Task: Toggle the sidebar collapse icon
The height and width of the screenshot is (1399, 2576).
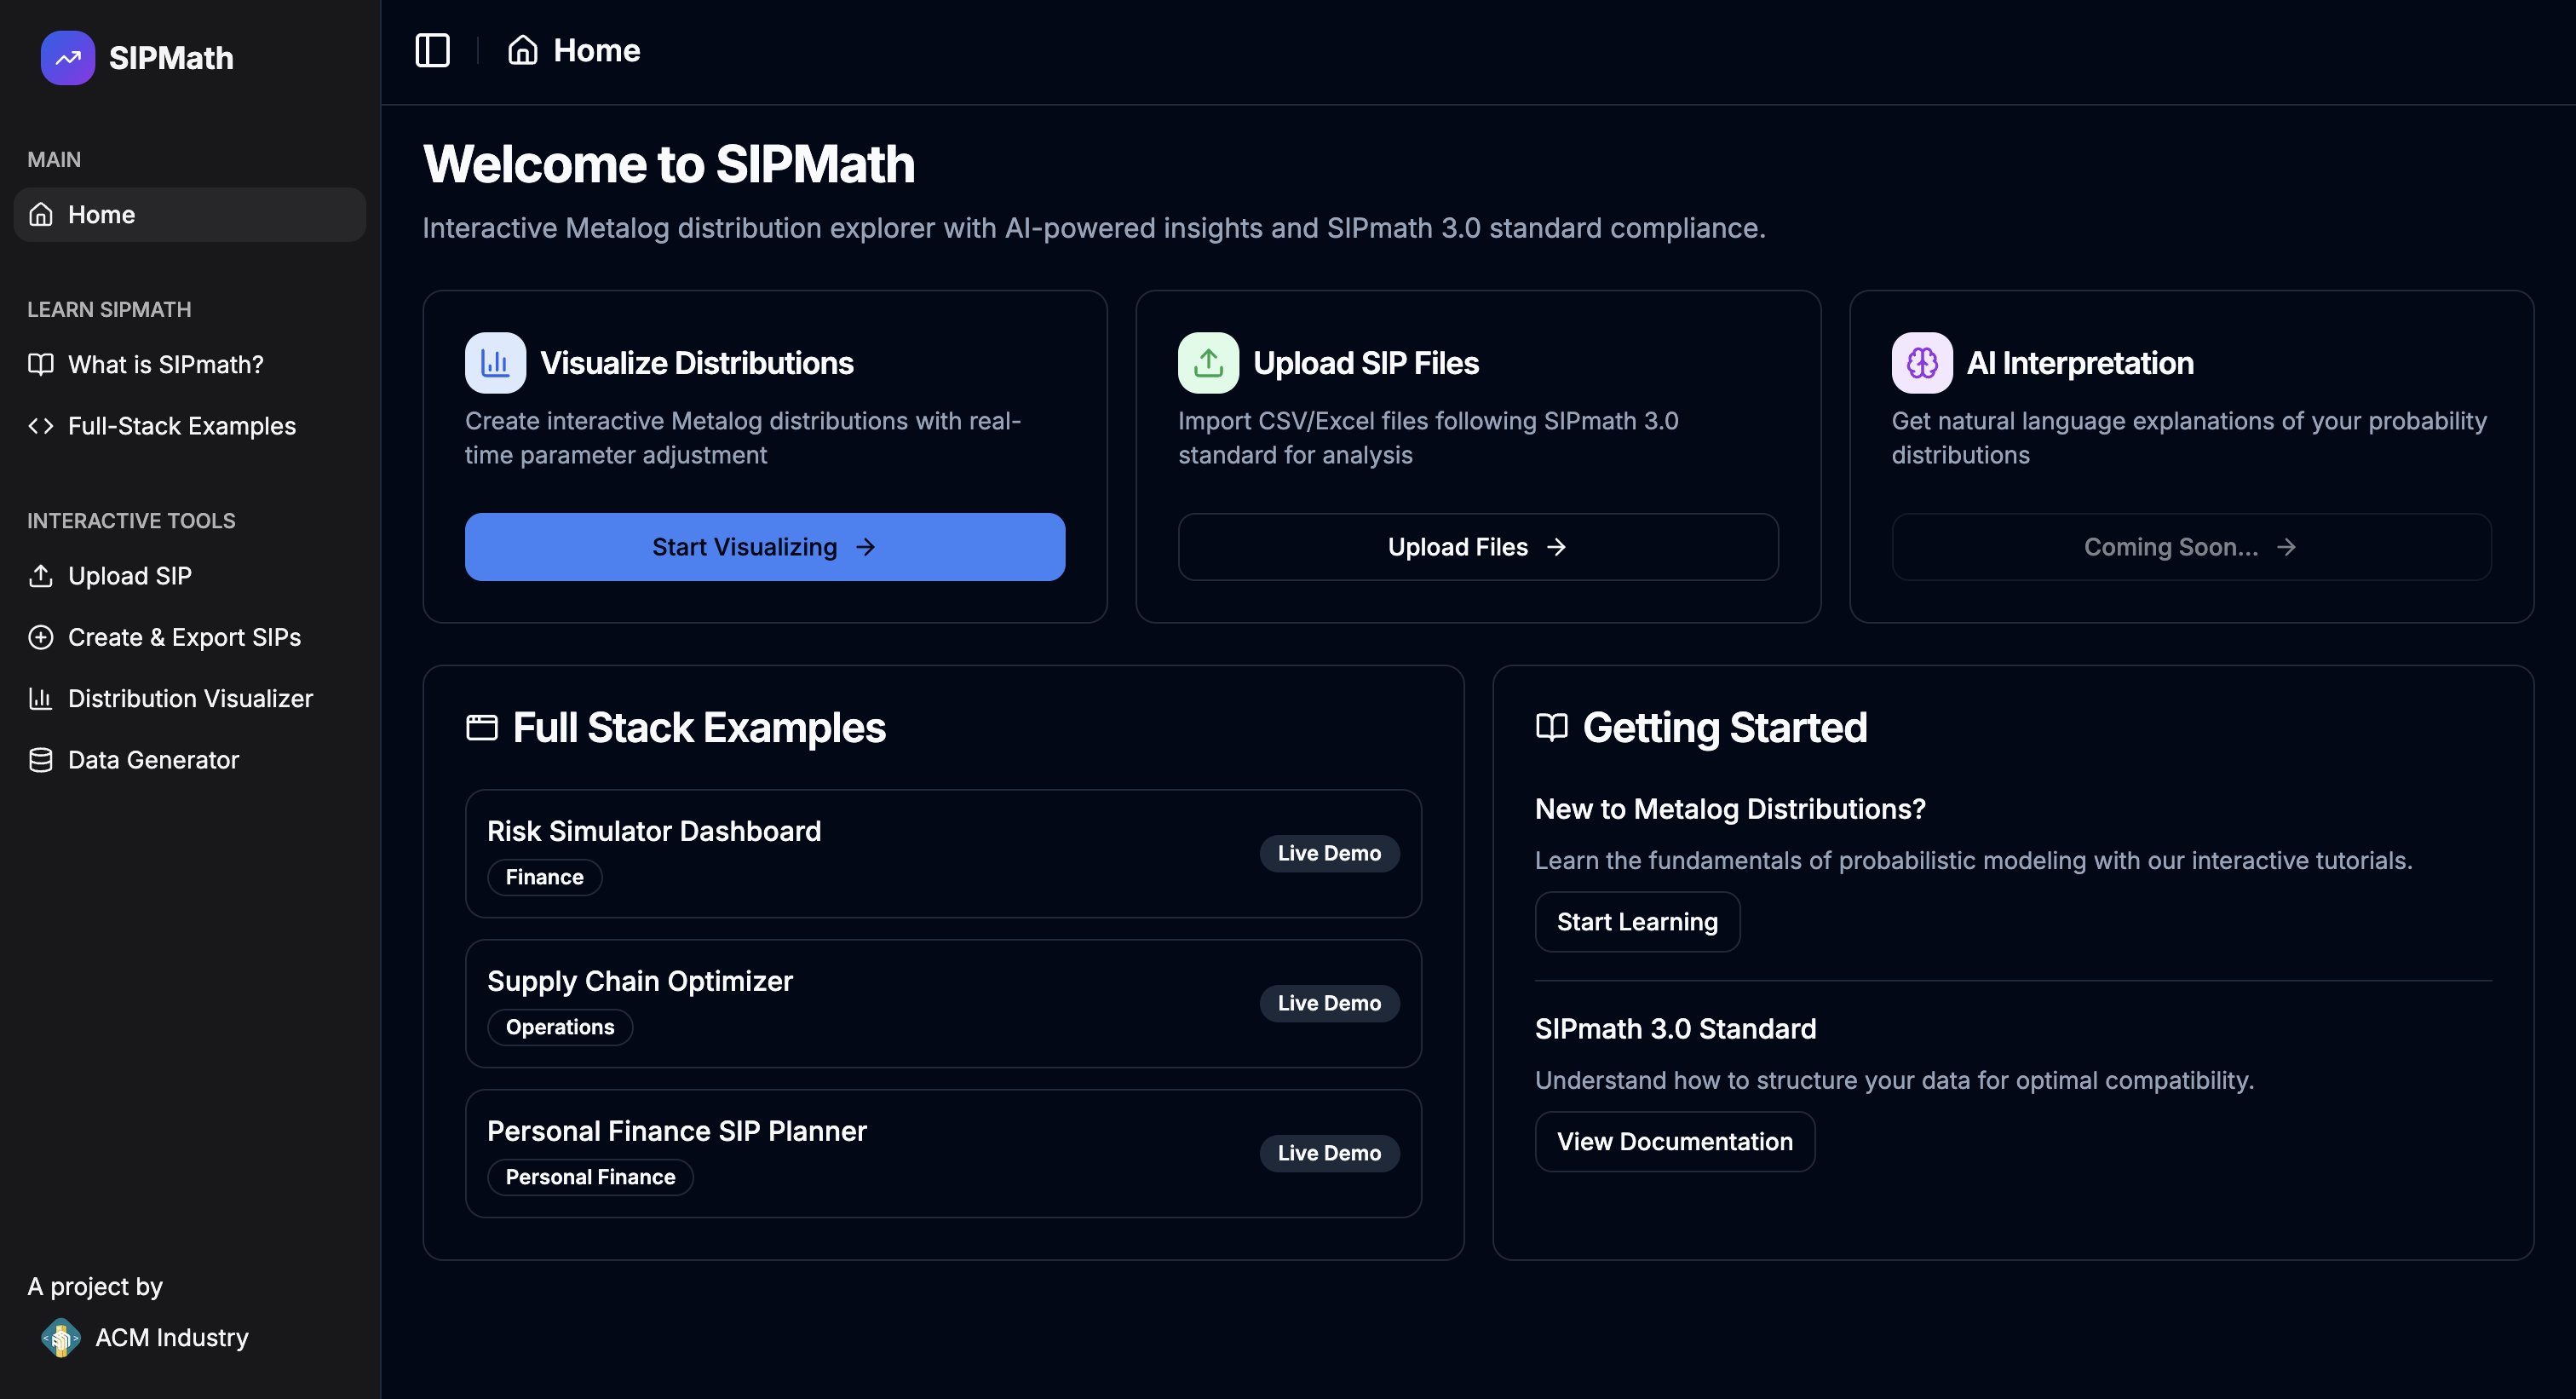Action: [x=432, y=50]
